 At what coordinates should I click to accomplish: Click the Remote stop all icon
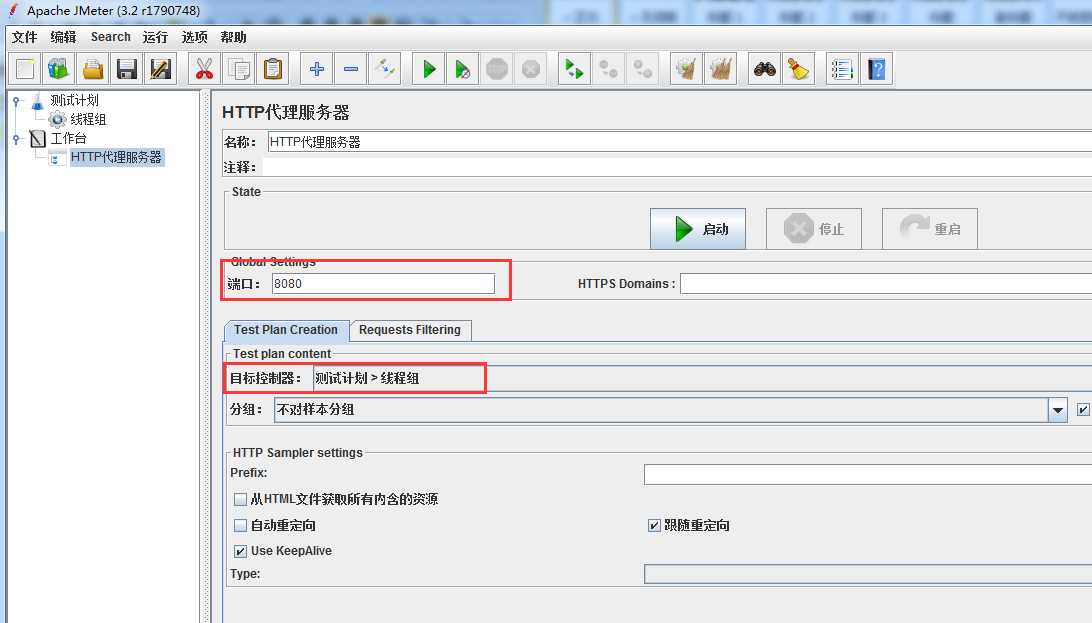pos(609,69)
